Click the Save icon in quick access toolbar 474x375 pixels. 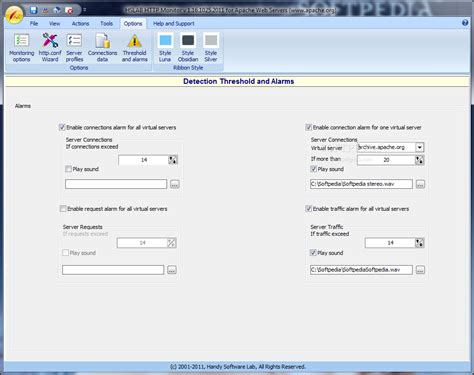click(x=33, y=10)
